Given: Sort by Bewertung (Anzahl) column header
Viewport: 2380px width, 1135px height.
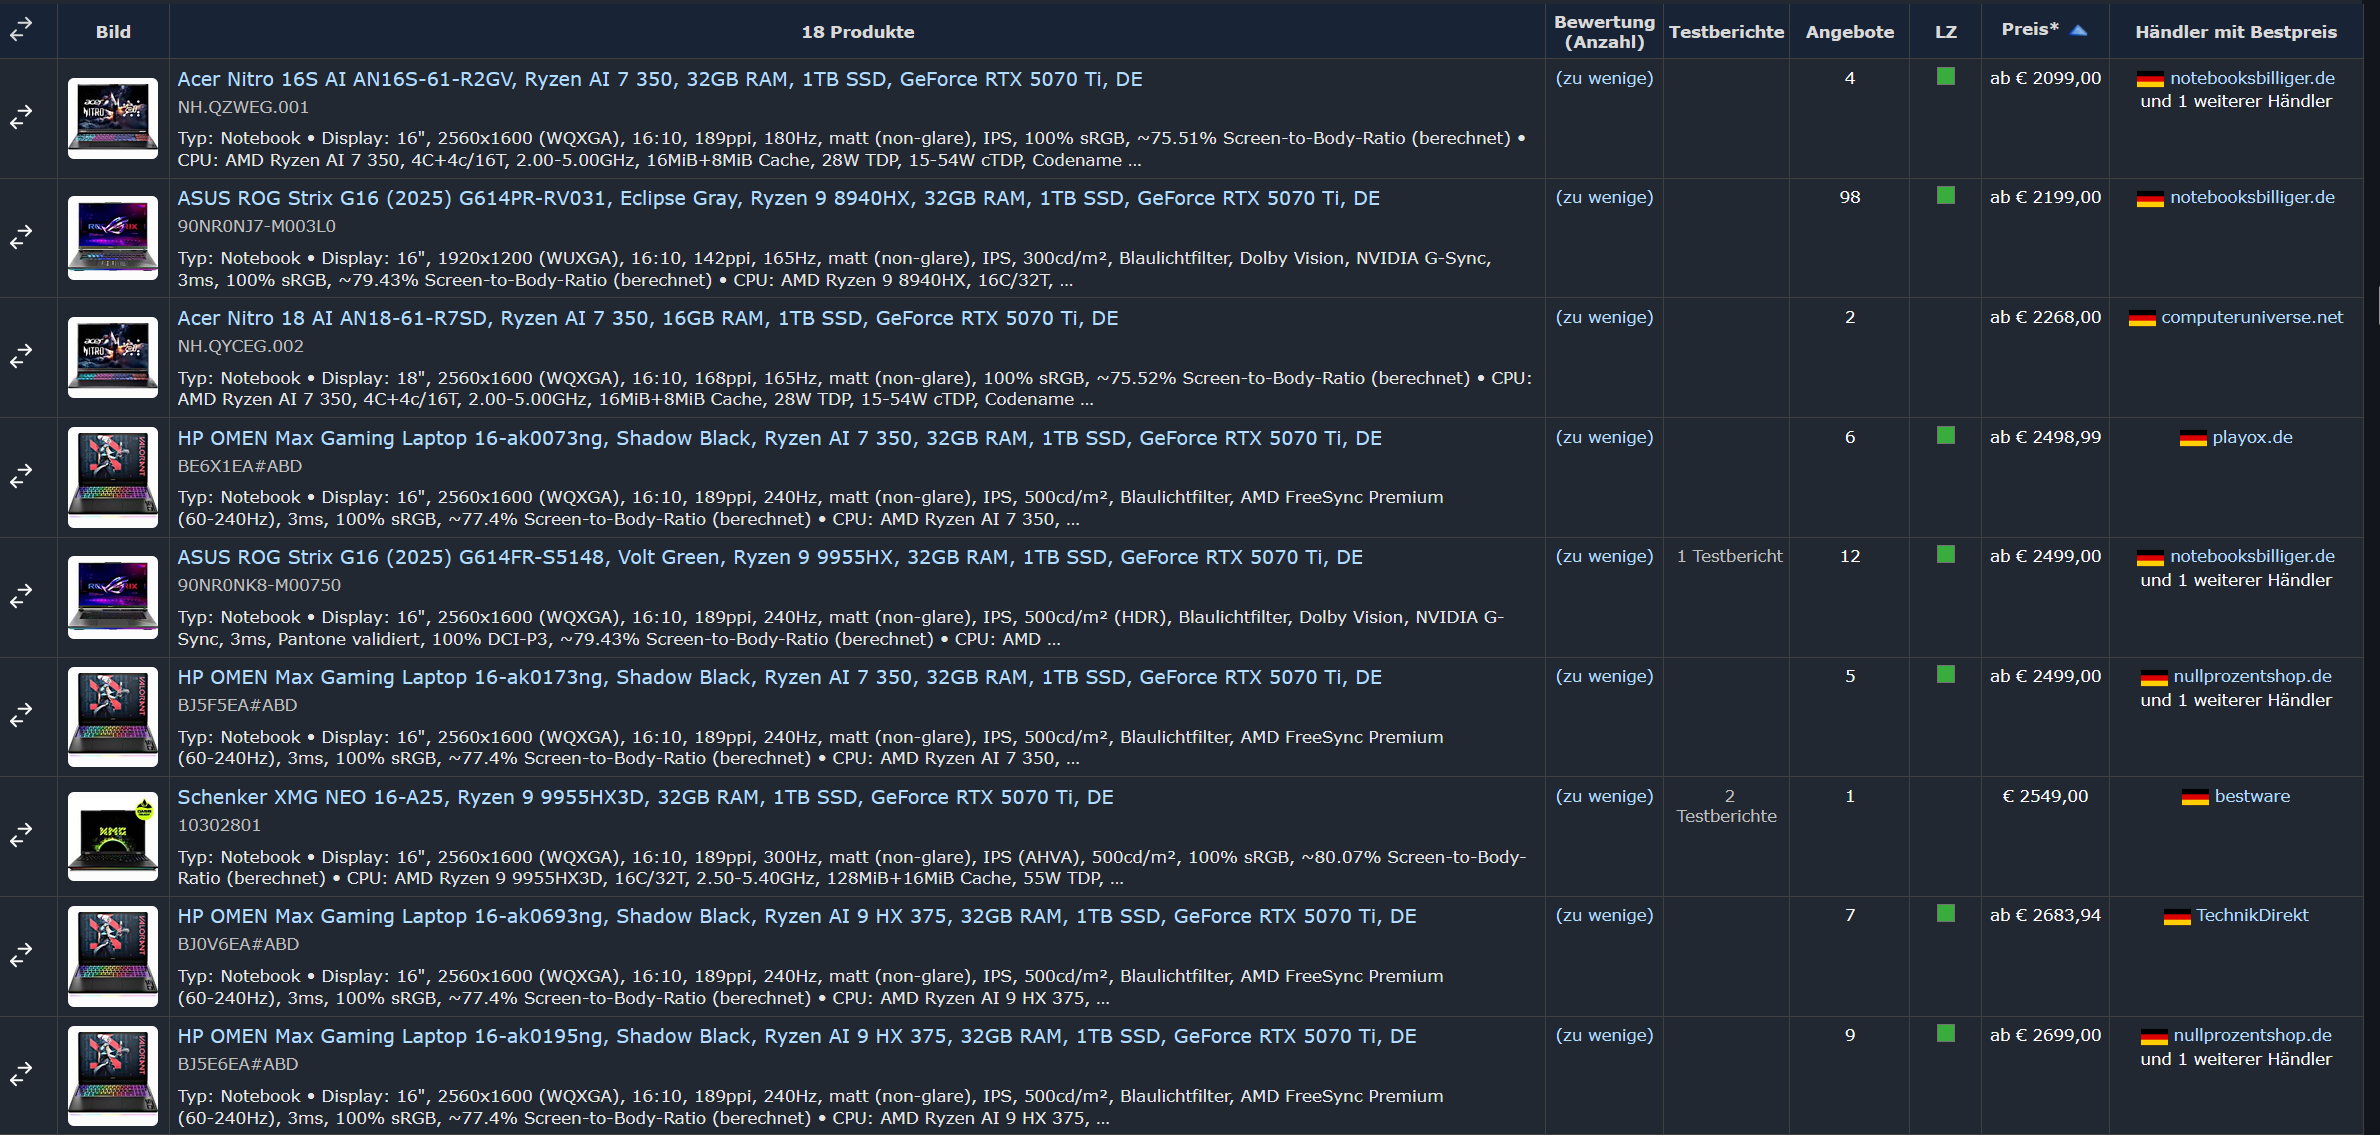Looking at the screenshot, I should pos(1604,32).
